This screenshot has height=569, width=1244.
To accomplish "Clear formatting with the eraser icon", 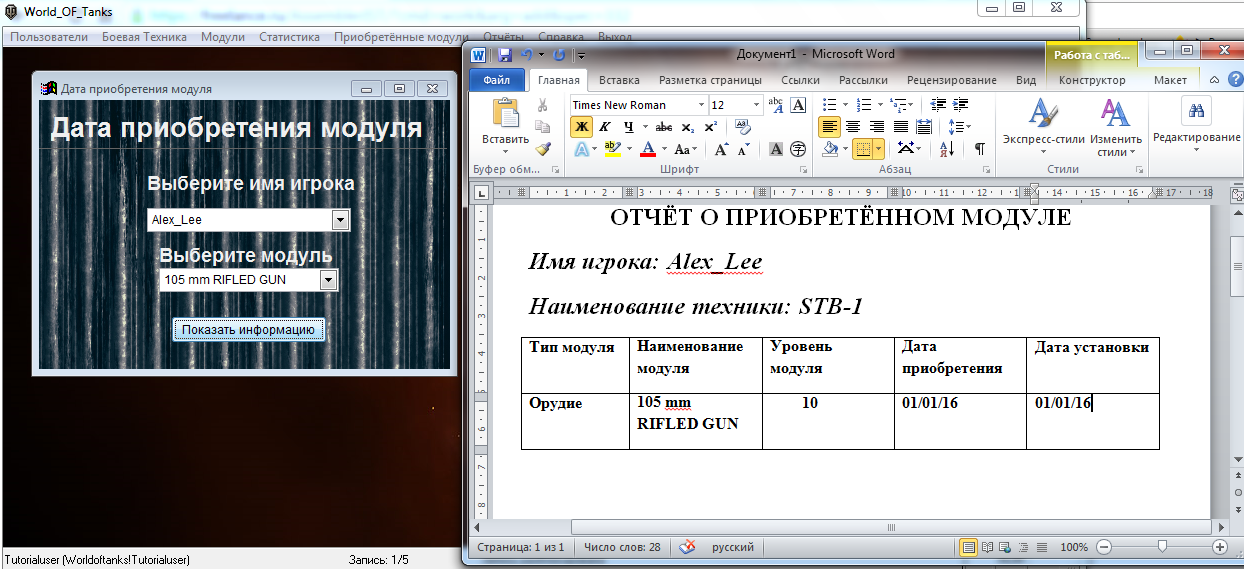I will coord(743,127).
